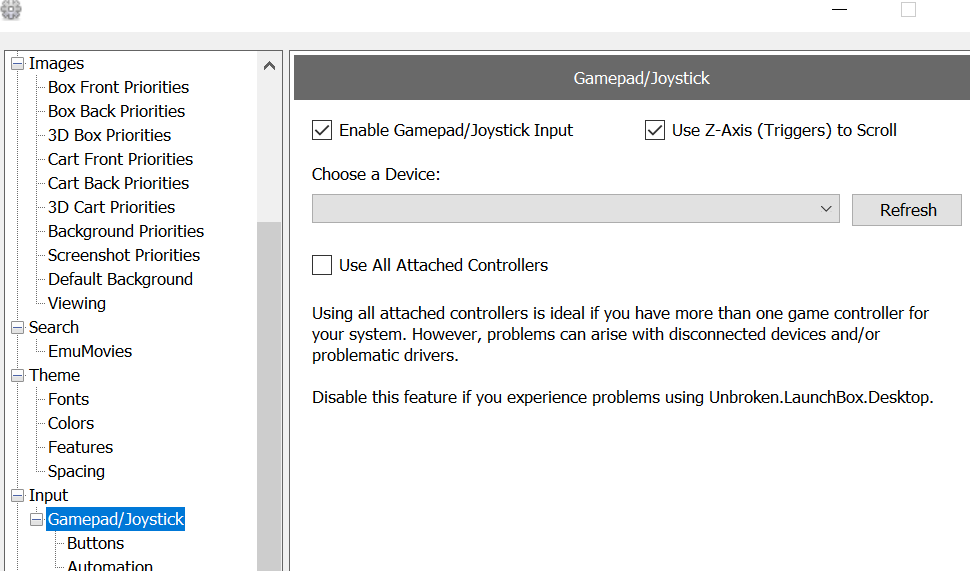The height and width of the screenshot is (571, 970).
Task: Click the gear icon in title bar
Action: (11, 9)
